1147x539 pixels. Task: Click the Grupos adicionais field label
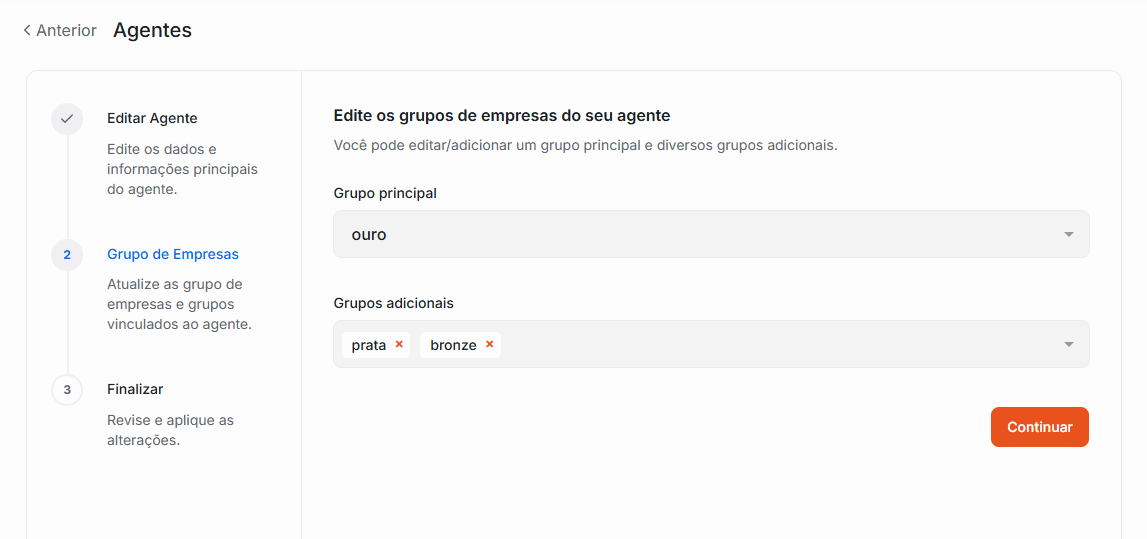tap(393, 303)
